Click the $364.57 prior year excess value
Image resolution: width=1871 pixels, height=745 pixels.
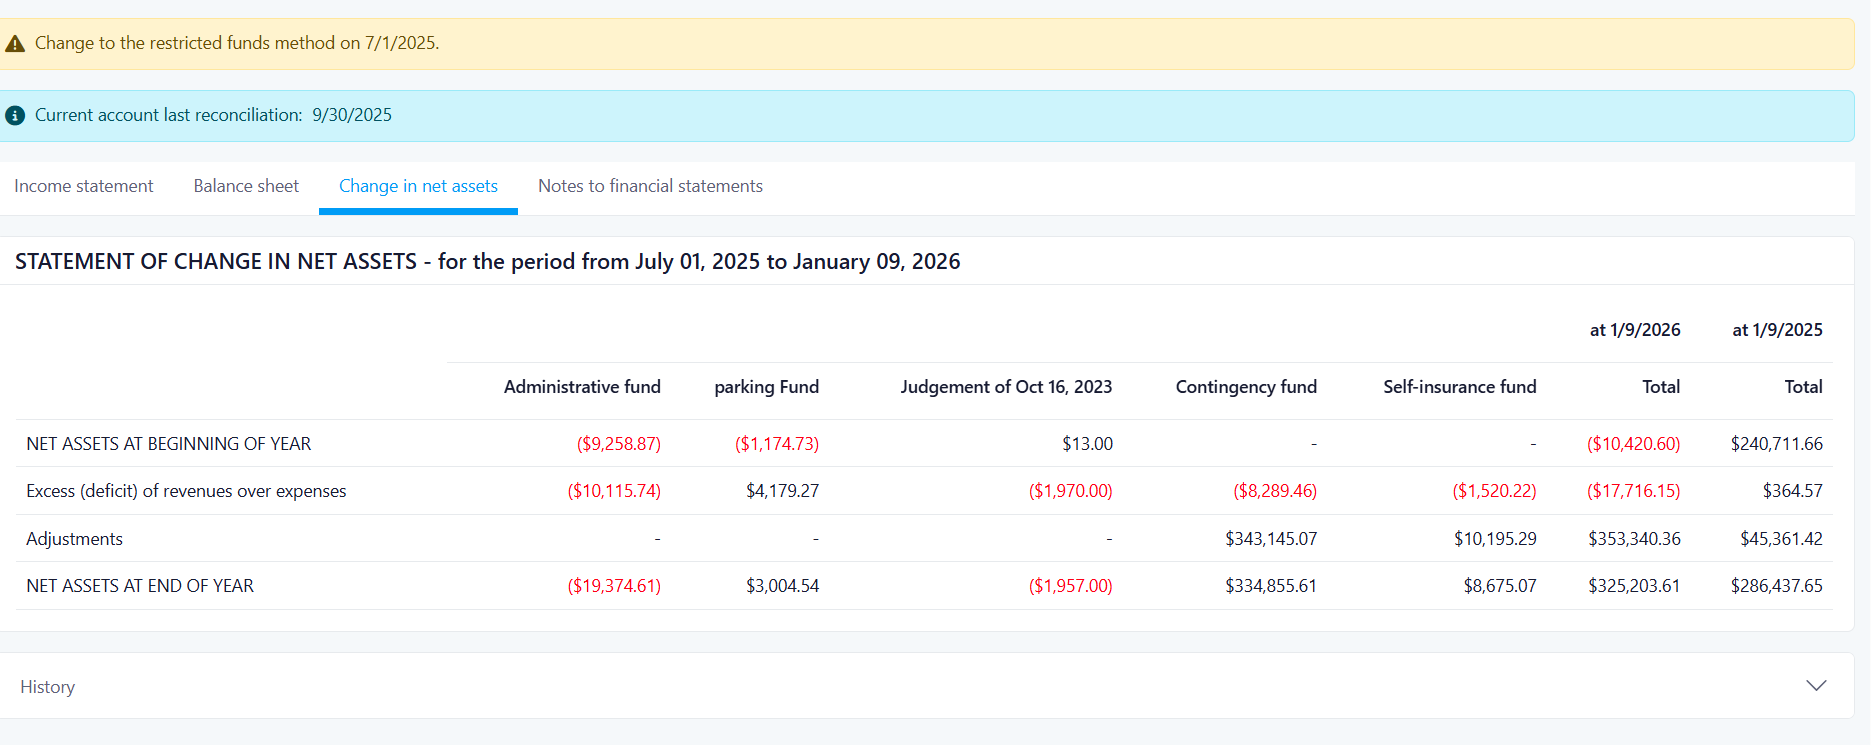click(x=1792, y=491)
